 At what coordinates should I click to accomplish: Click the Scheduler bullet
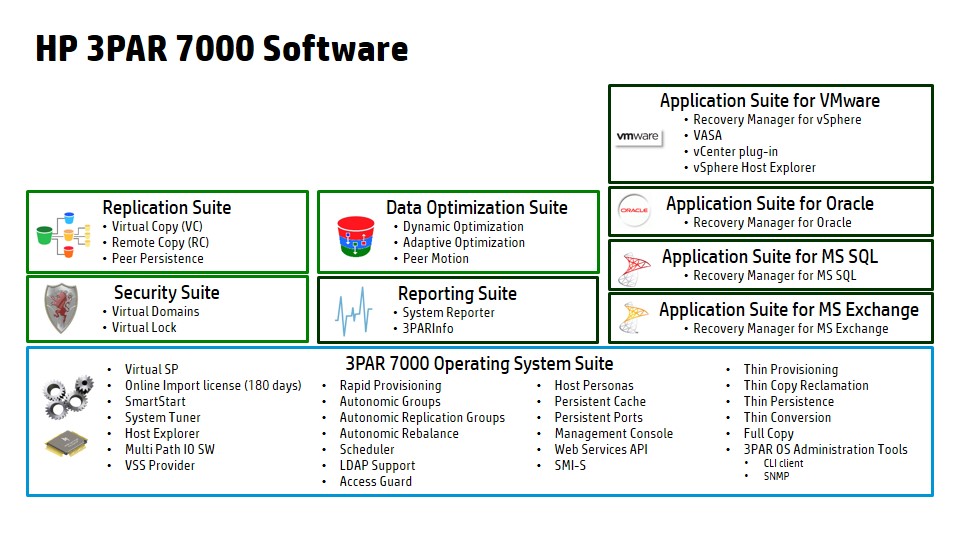(x=367, y=449)
